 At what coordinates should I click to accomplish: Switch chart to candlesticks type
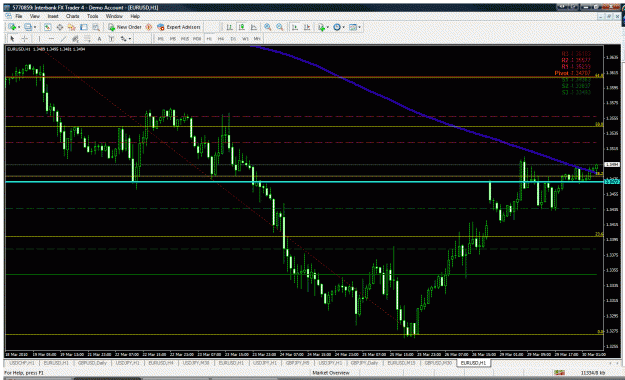[x=242, y=27]
